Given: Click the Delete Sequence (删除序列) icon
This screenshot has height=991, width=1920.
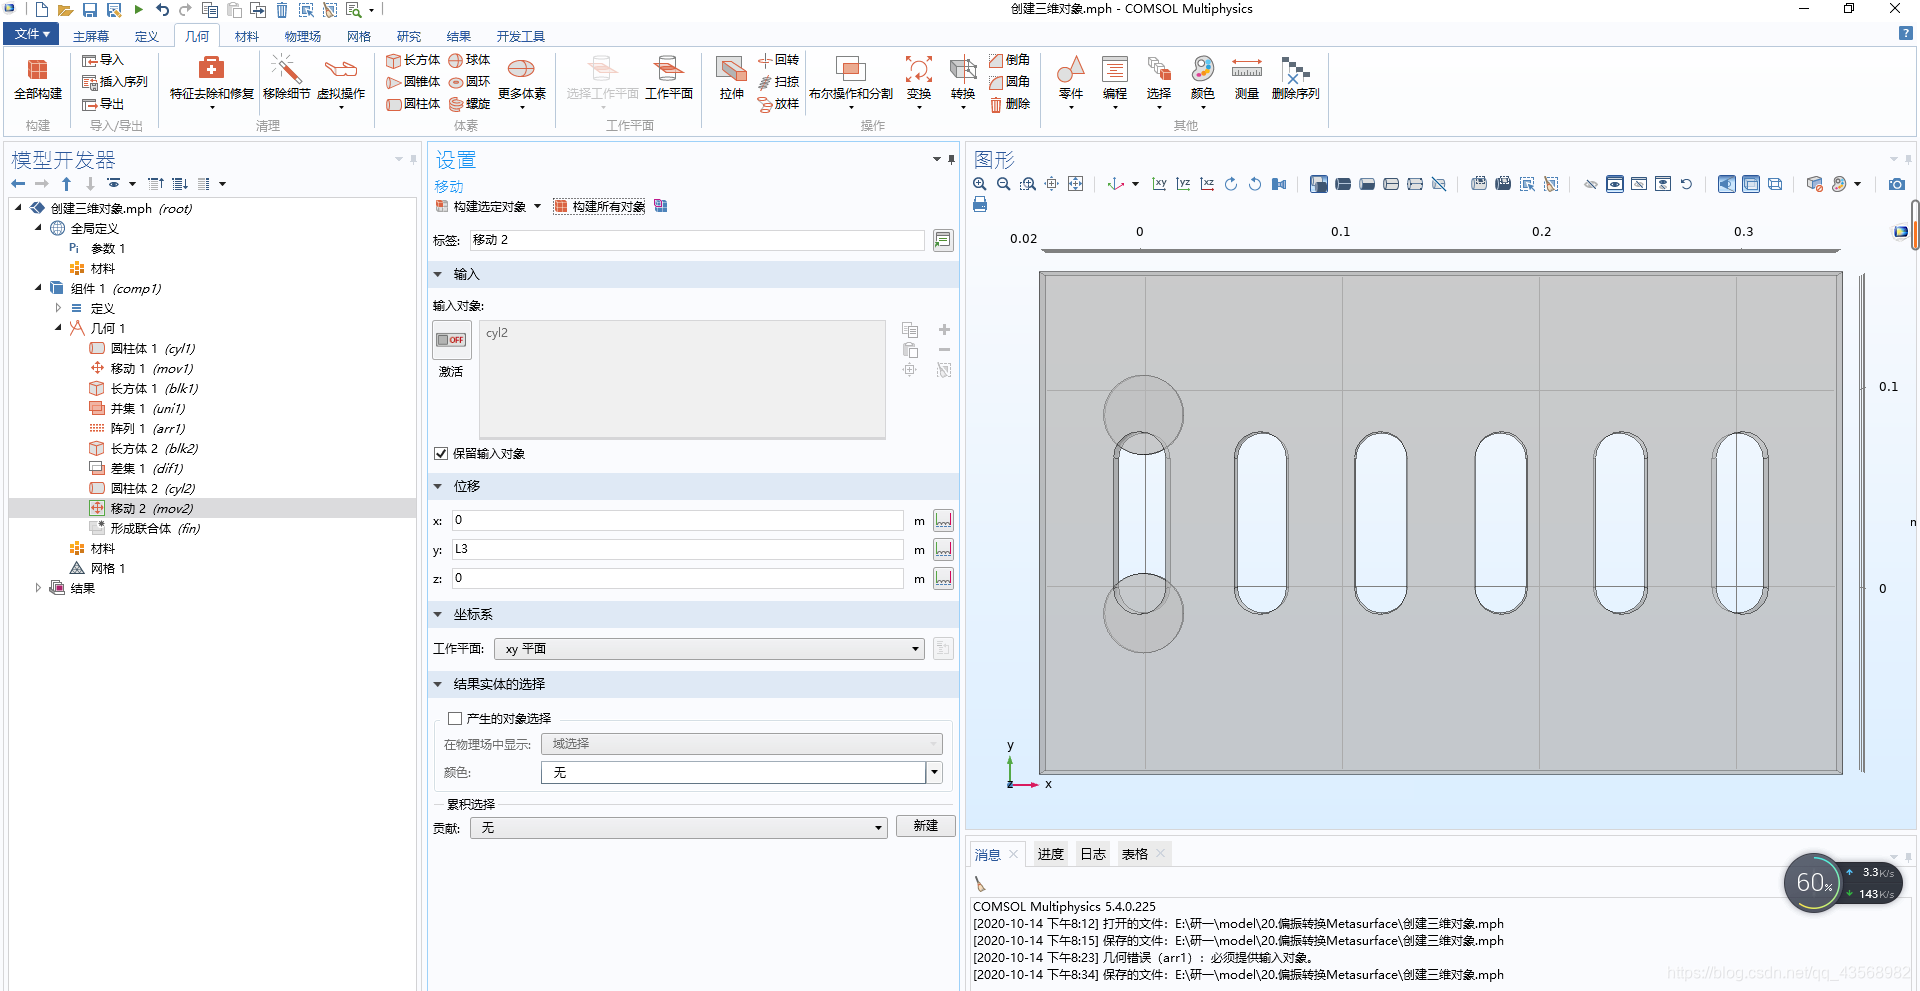Looking at the screenshot, I should [x=1295, y=78].
